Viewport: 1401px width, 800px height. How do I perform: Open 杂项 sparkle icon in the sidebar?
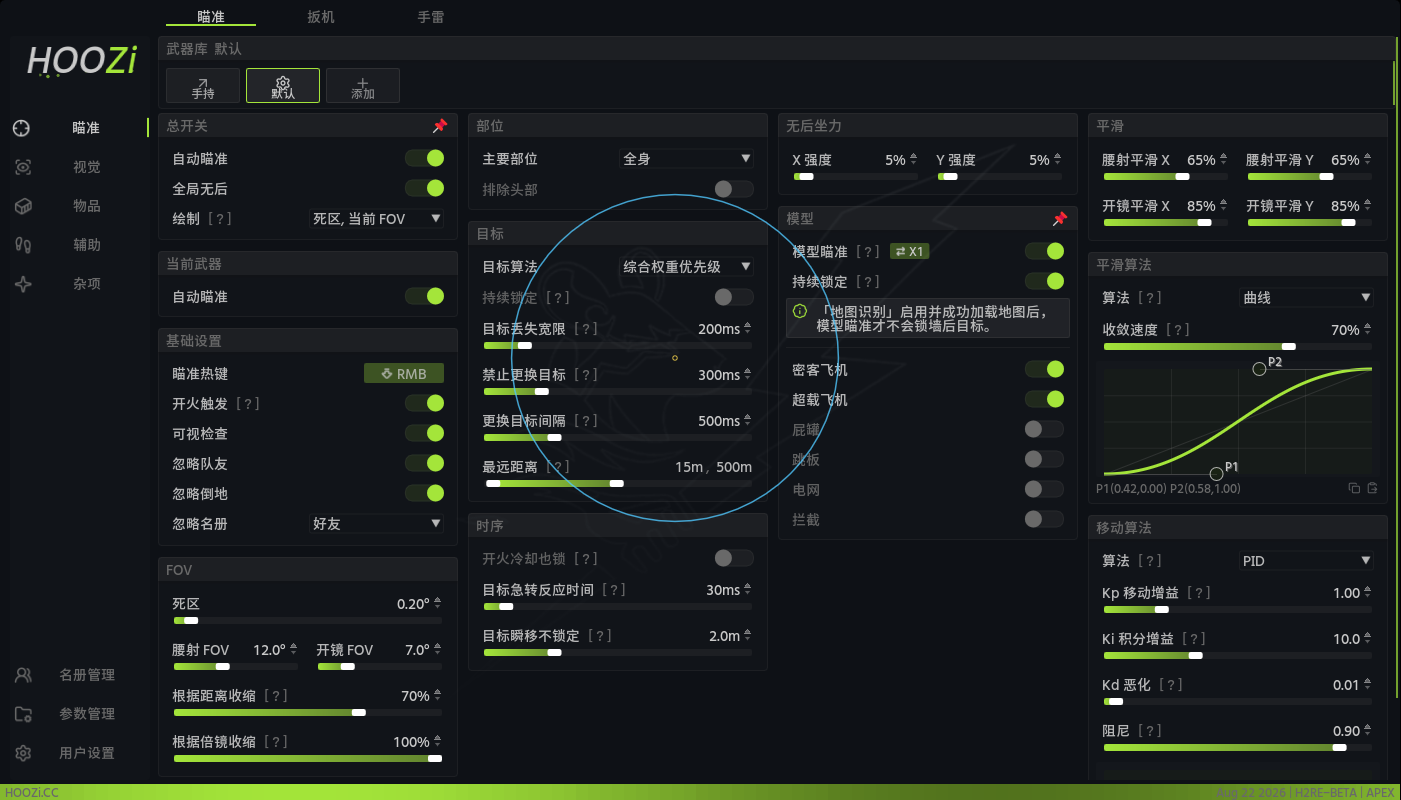coord(23,284)
